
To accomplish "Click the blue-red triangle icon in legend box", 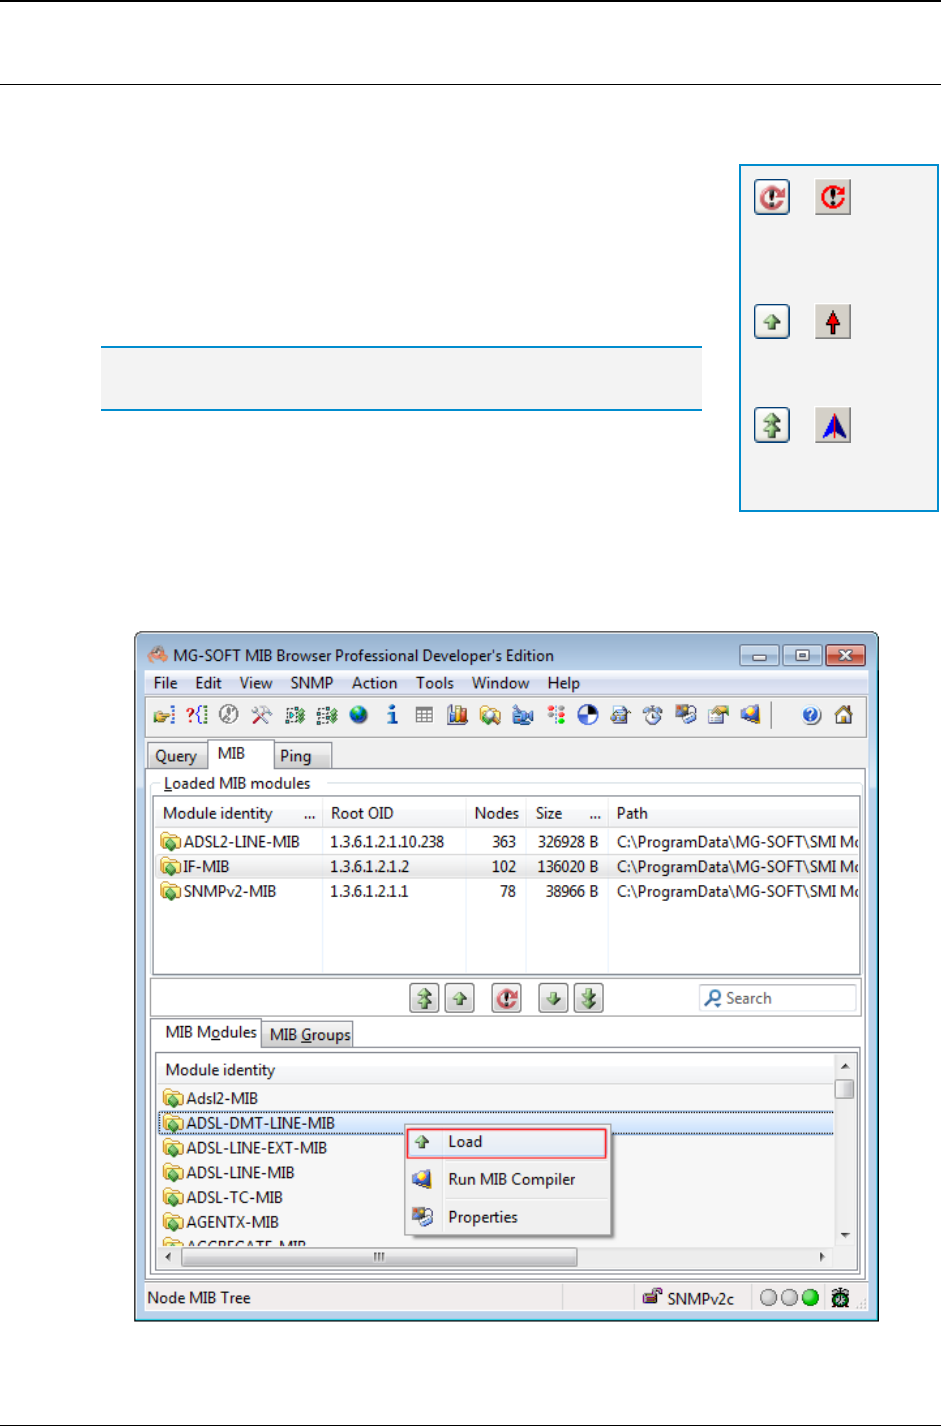I will pyautogui.click(x=833, y=426).
